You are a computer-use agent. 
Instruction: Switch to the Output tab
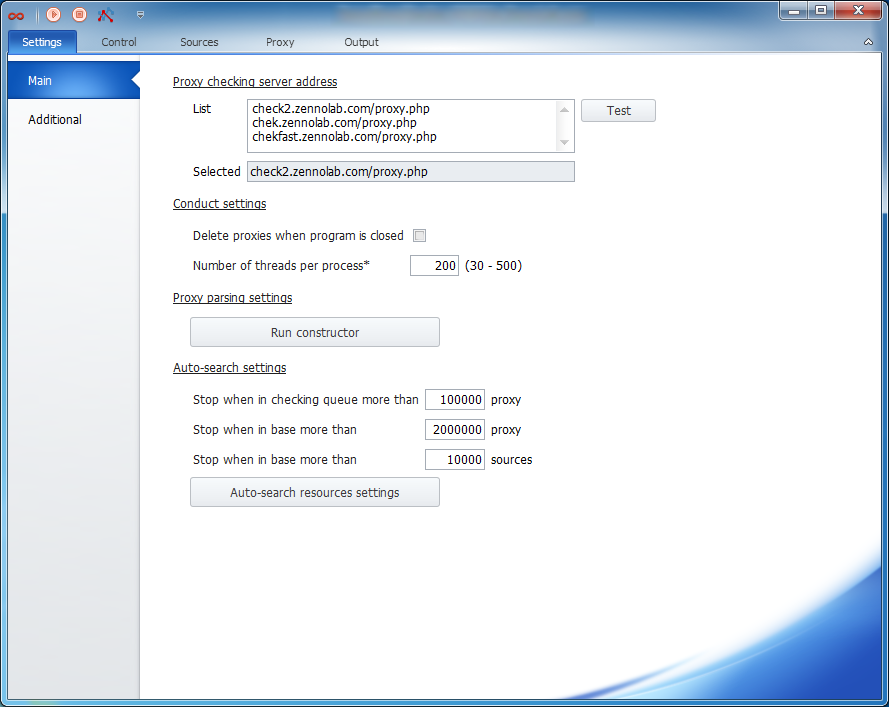[361, 42]
